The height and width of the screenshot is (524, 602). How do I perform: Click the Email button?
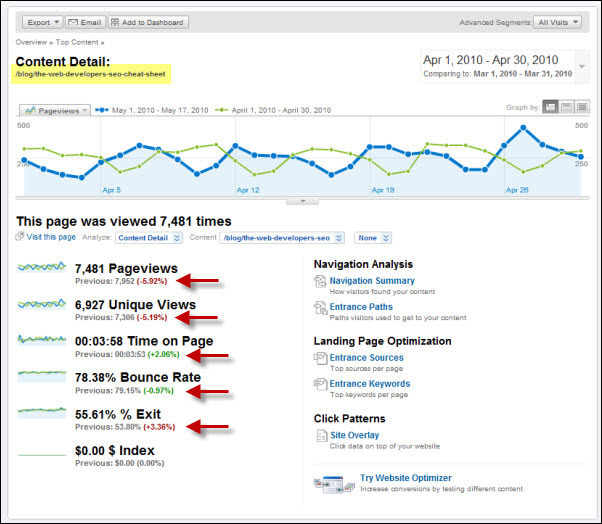pos(85,21)
